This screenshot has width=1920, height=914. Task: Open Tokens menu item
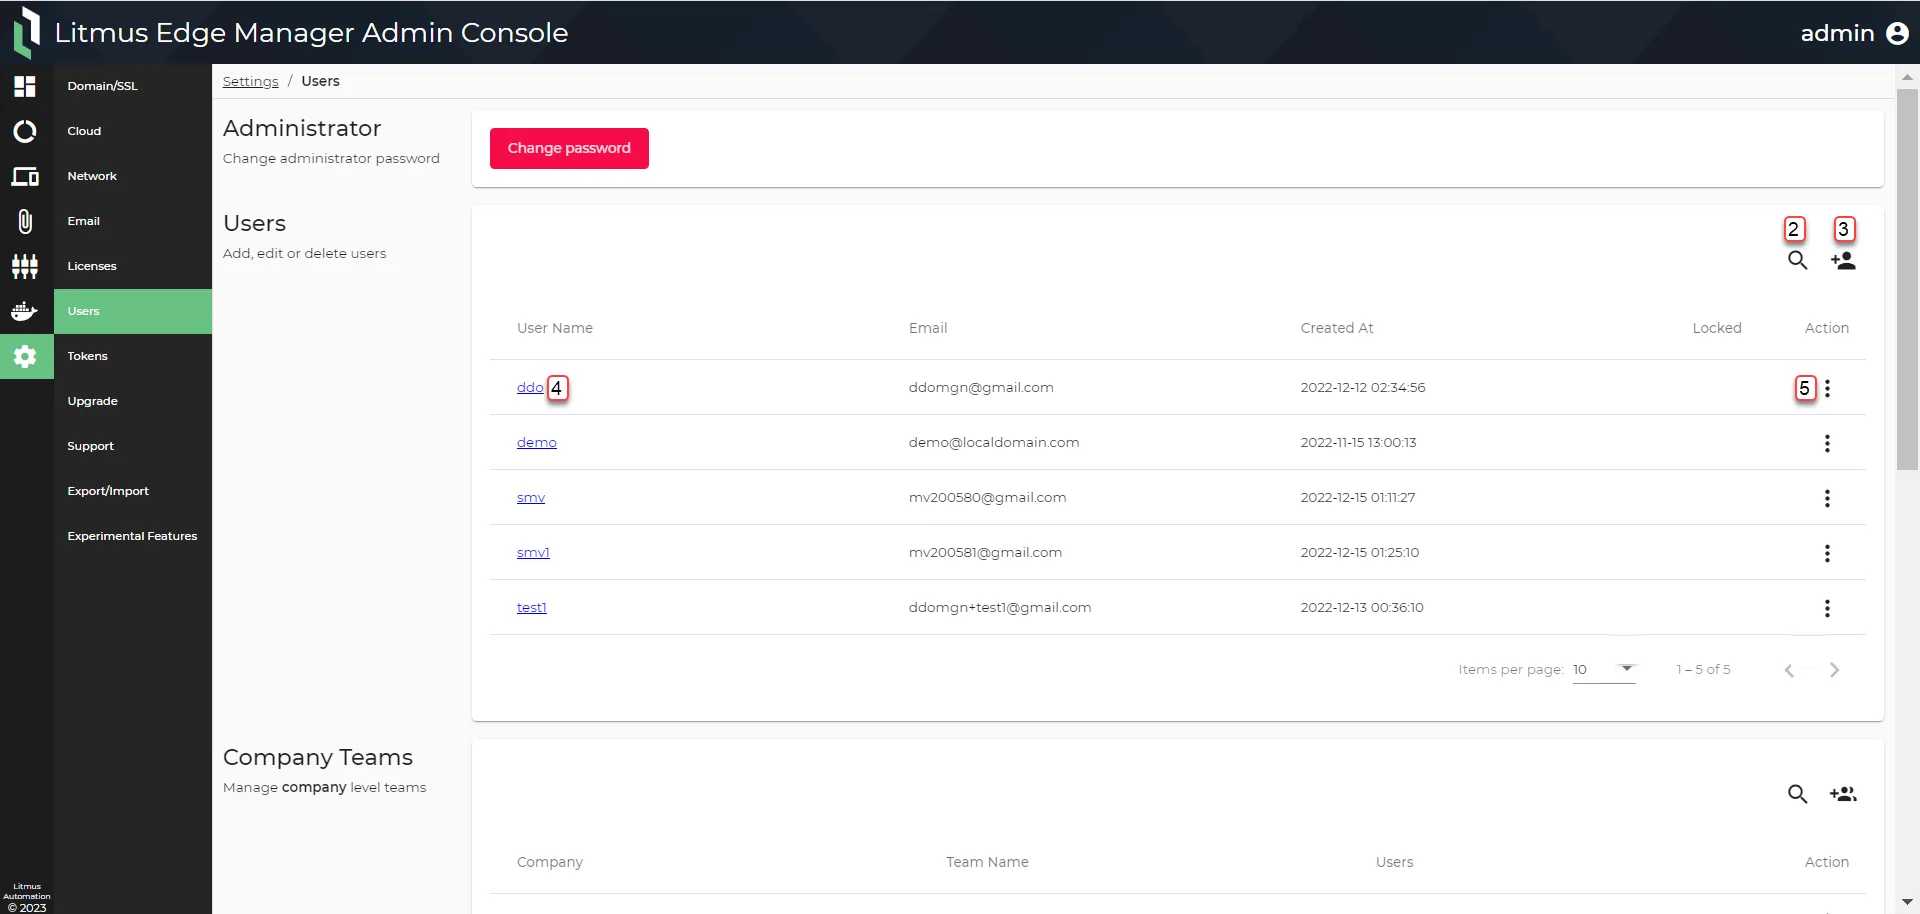click(133, 356)
